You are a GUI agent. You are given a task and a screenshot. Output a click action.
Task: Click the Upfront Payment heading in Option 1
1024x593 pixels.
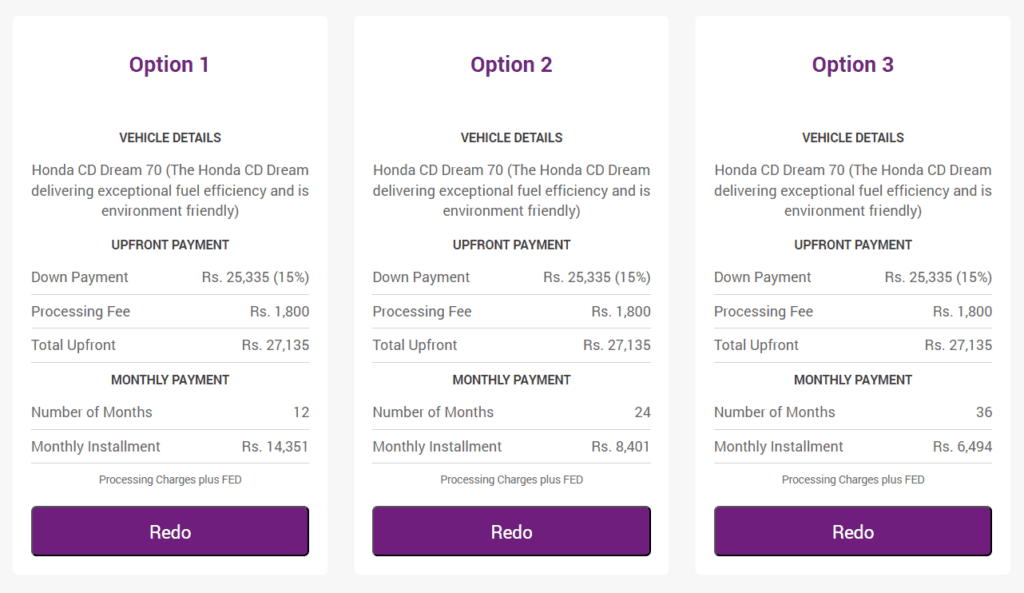(x=170, y=245)
